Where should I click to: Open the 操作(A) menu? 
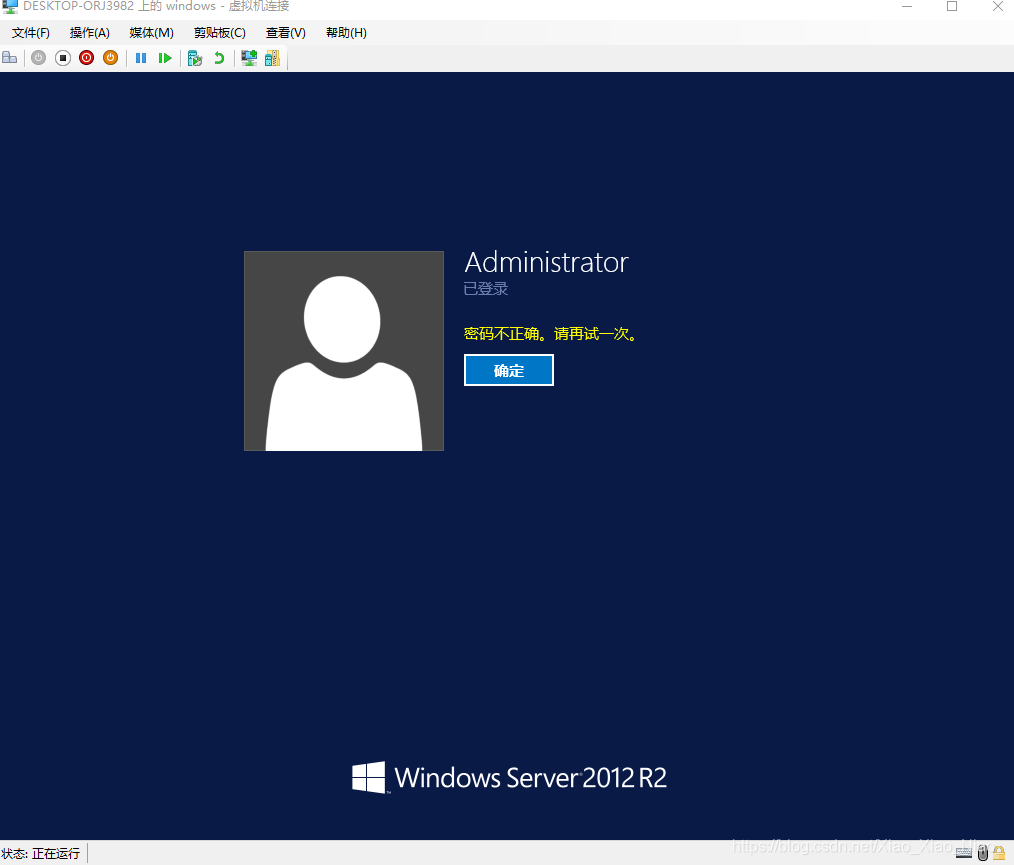(x=89, y=32)
